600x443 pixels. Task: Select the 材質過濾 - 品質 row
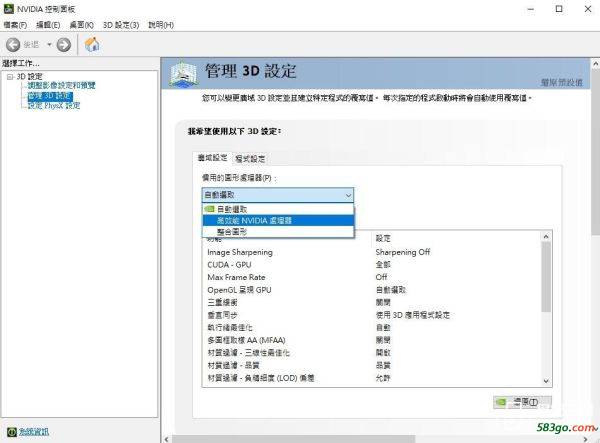click(x=372, y=366)
